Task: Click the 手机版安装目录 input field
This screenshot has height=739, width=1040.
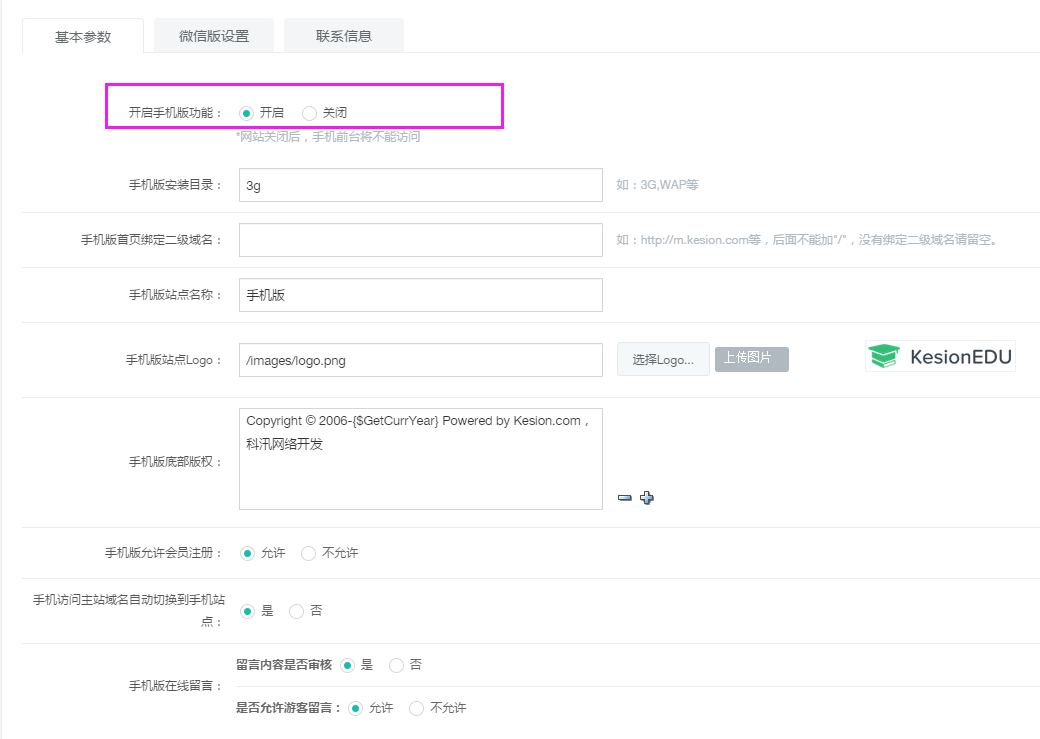Action: (420, 185)
